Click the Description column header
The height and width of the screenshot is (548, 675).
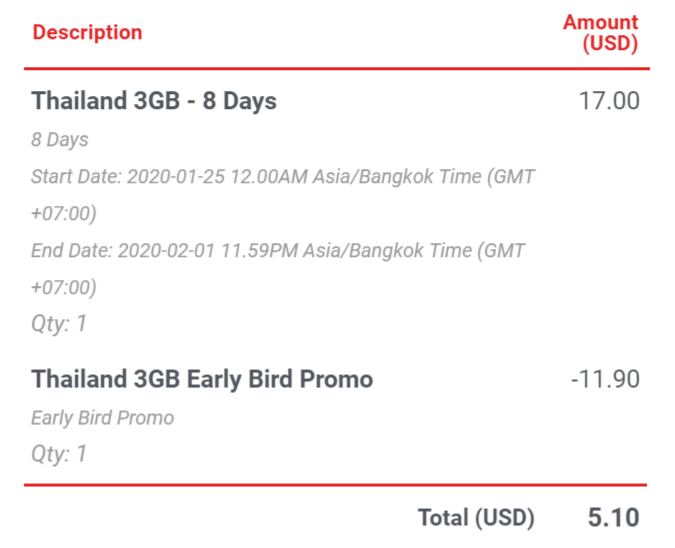[x=87, y=33]
